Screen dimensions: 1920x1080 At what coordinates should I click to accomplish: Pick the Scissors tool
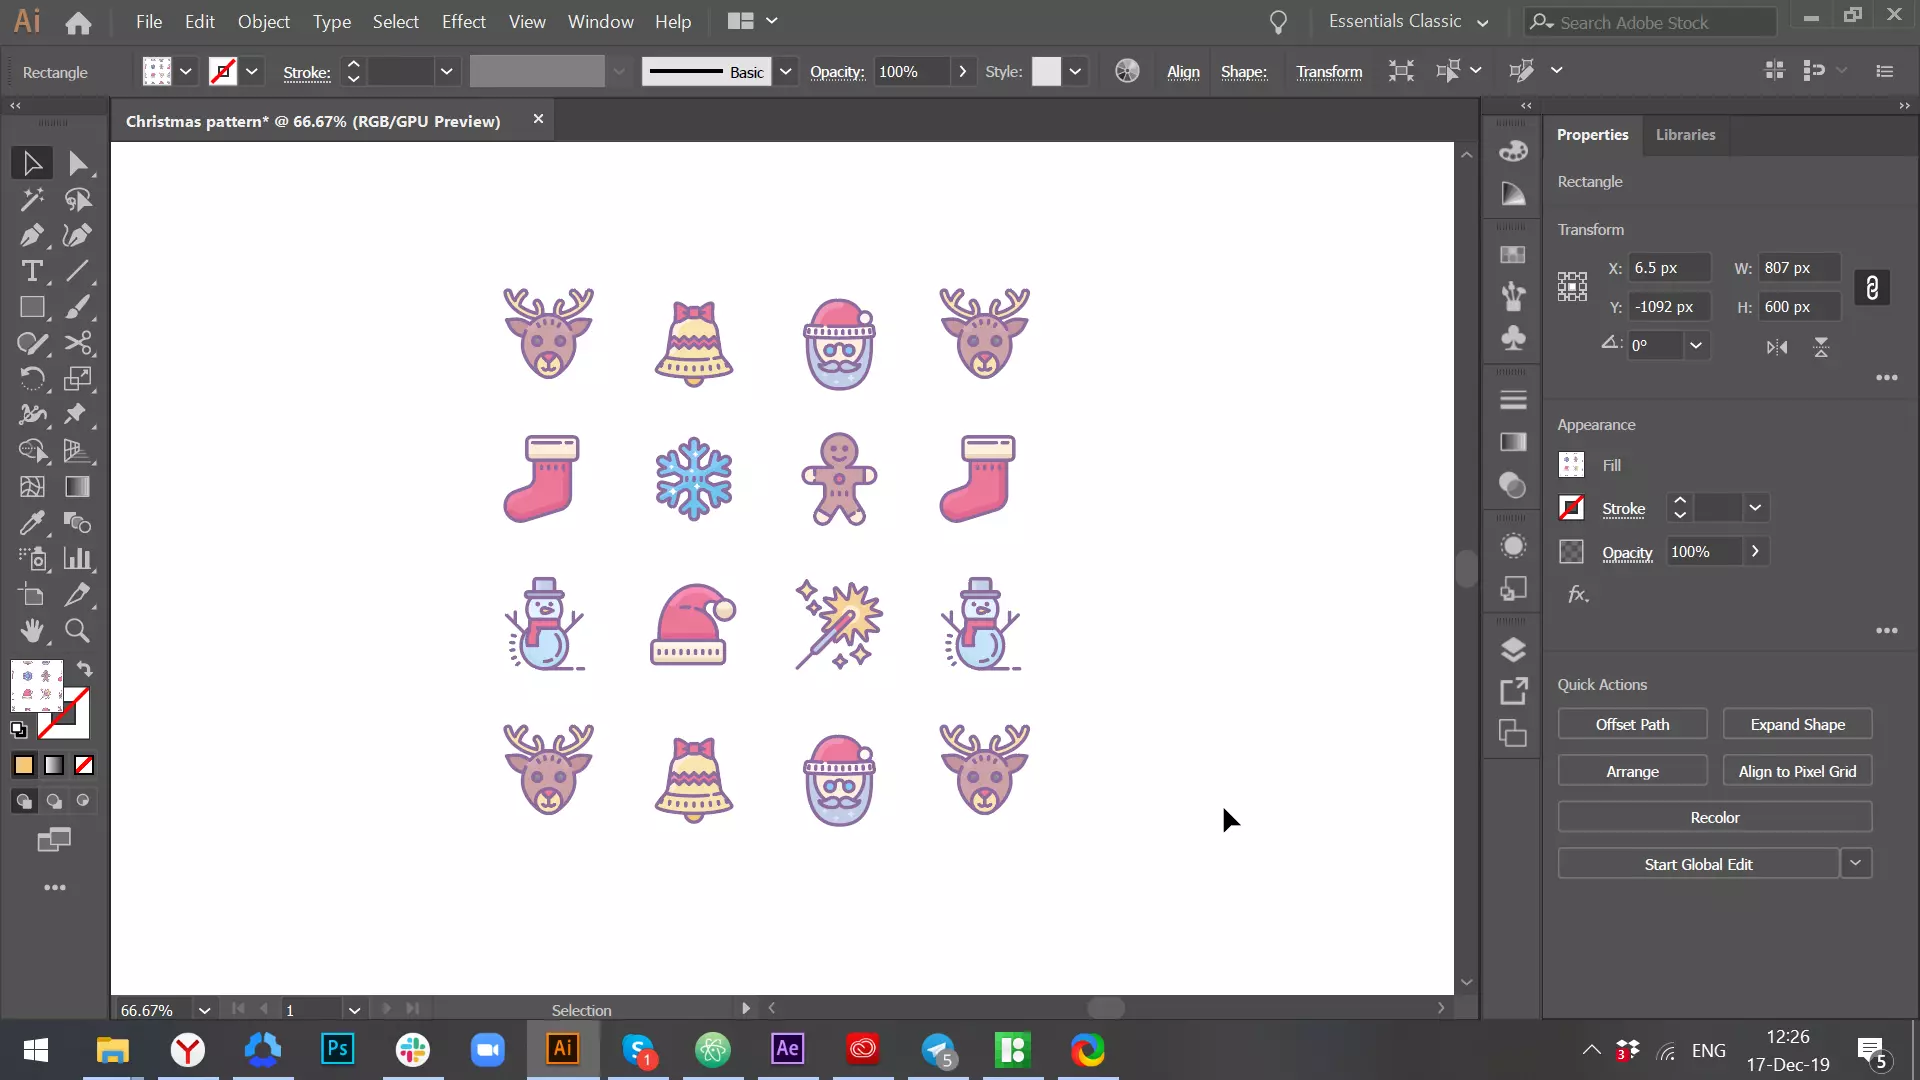pos(77,343)
